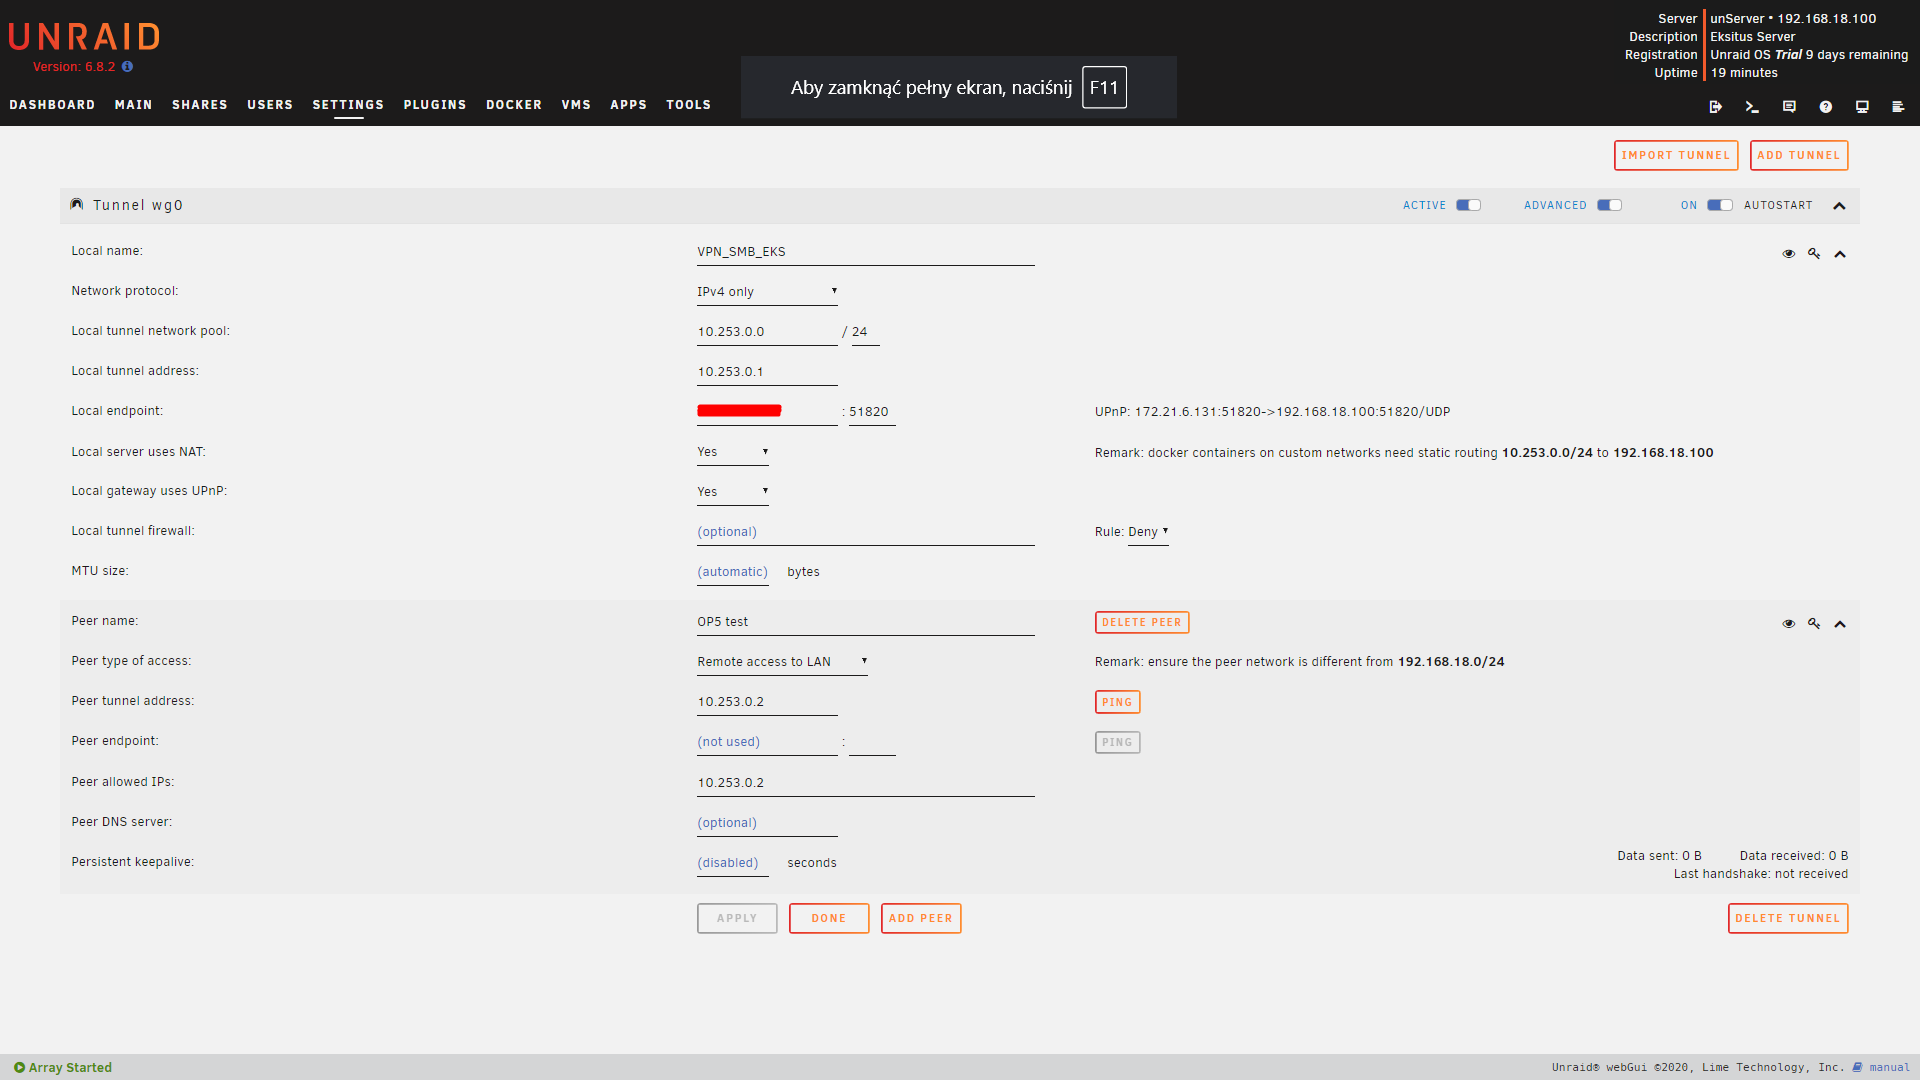Click the help question mark icon
1920x1080 pixels.
[1826, 107]
